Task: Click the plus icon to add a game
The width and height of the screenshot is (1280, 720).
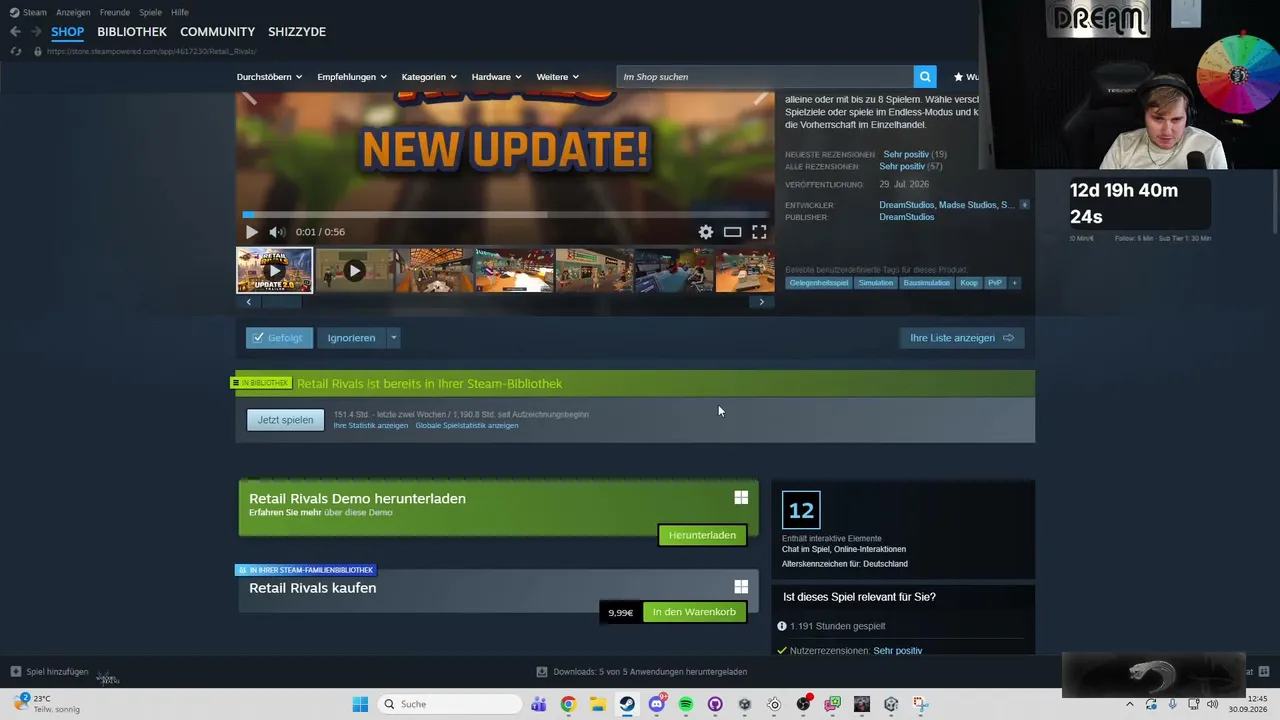Action: point(15,672)
